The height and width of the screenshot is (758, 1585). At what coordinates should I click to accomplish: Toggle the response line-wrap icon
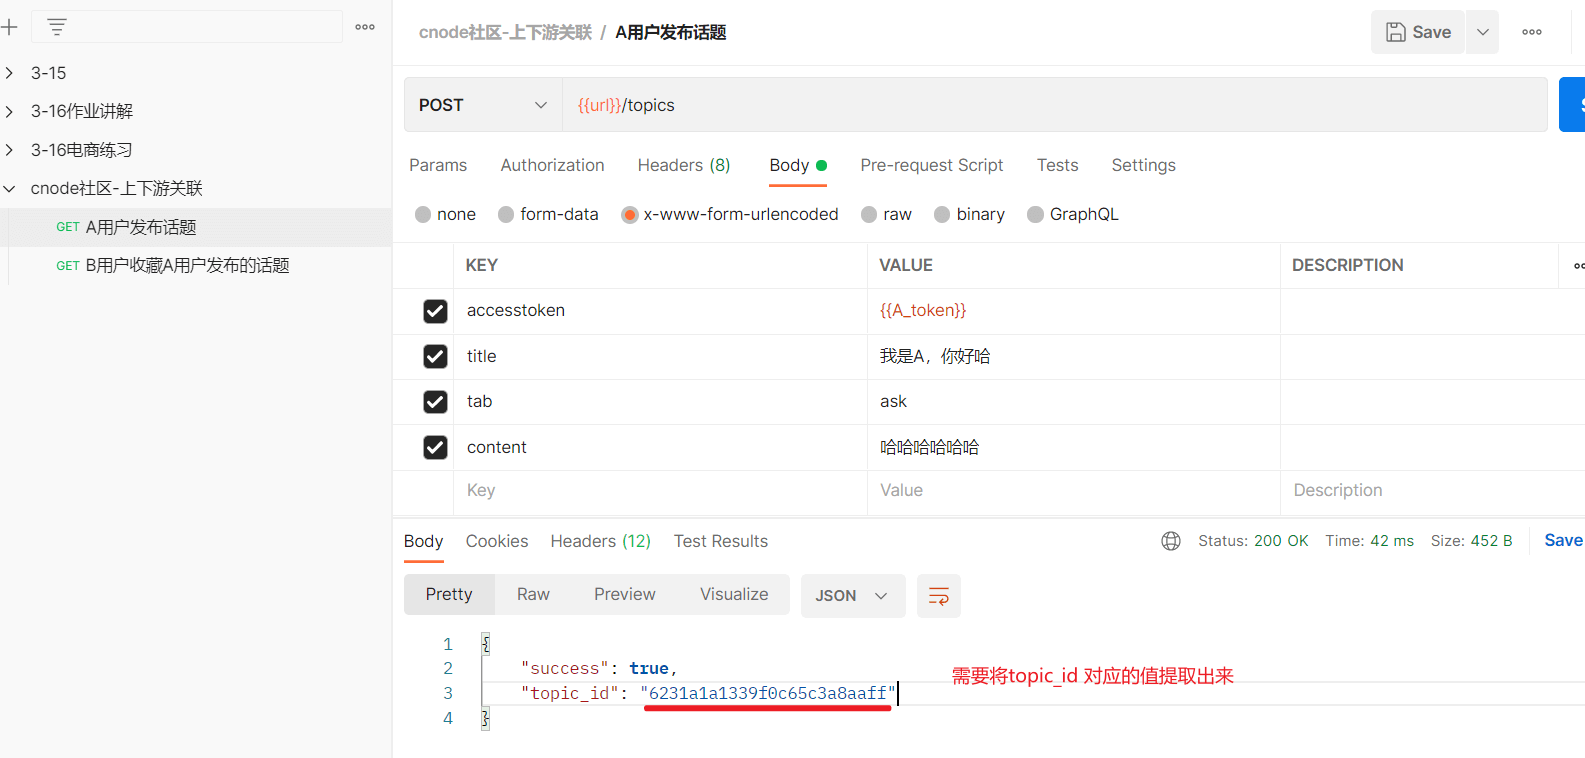click(939, 596)
